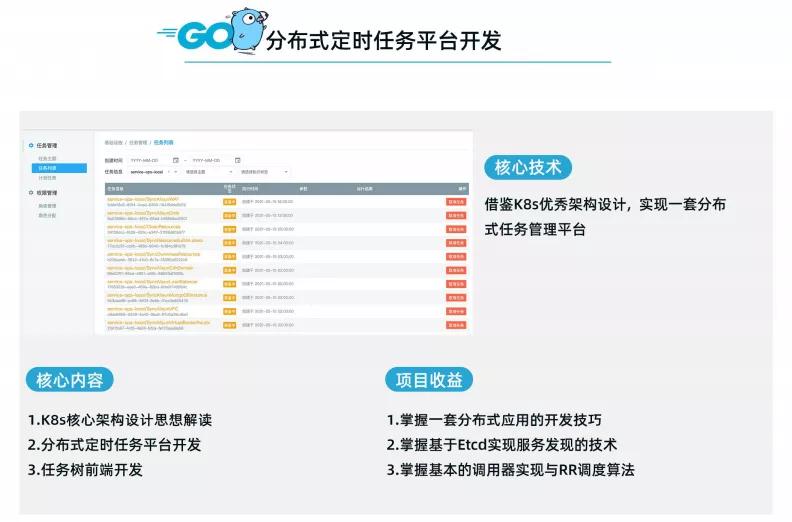Image resolution: width=792 pixels, height=522 pixels.
Task: Expand the execution status filter dropdown
Action: [264, 171]
